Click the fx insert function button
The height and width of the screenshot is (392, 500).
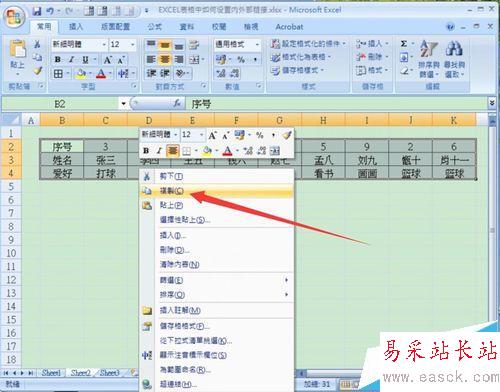pos(177,104)
